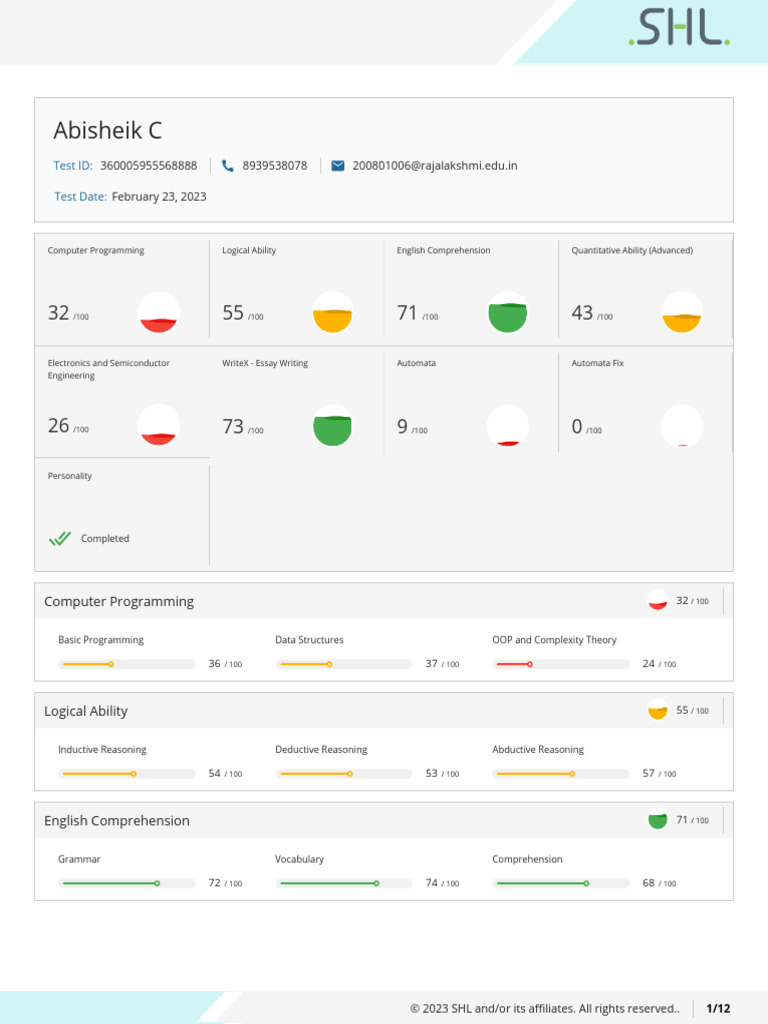Click the WriteX Essay Writing green gauge
The image size is (768, 1024).
click(x=333, y=425)
